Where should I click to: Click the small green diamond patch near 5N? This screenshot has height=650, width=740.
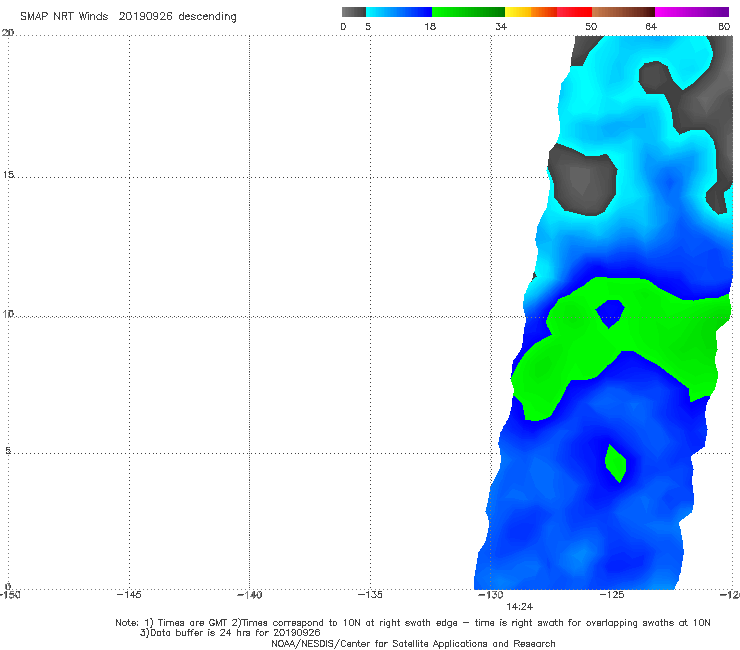[615, 463]
